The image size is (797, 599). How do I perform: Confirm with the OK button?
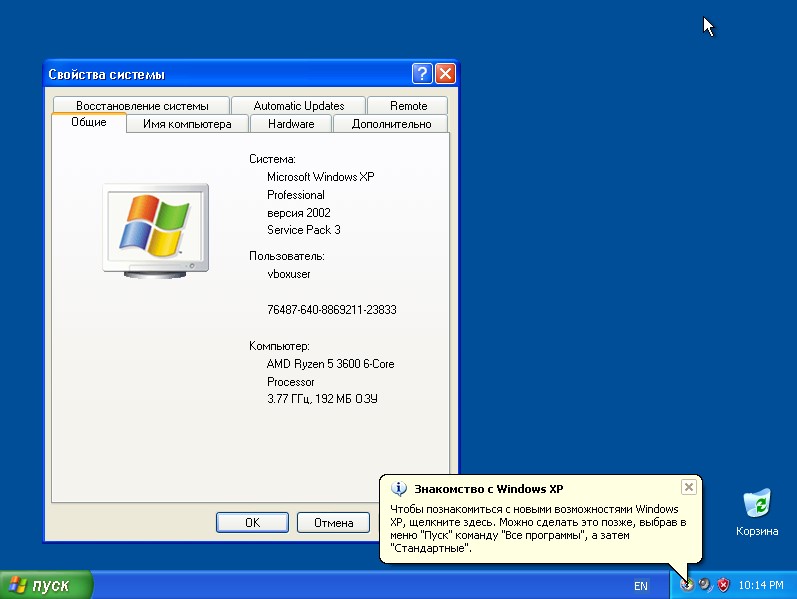(x=252, y=522)
